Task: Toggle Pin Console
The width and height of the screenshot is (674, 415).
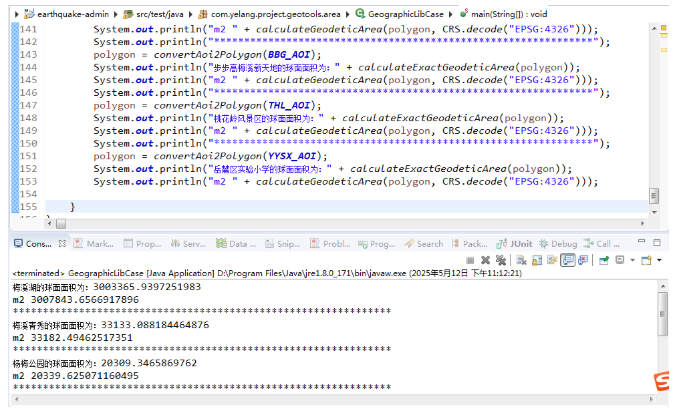Action: tap(604, 260)
